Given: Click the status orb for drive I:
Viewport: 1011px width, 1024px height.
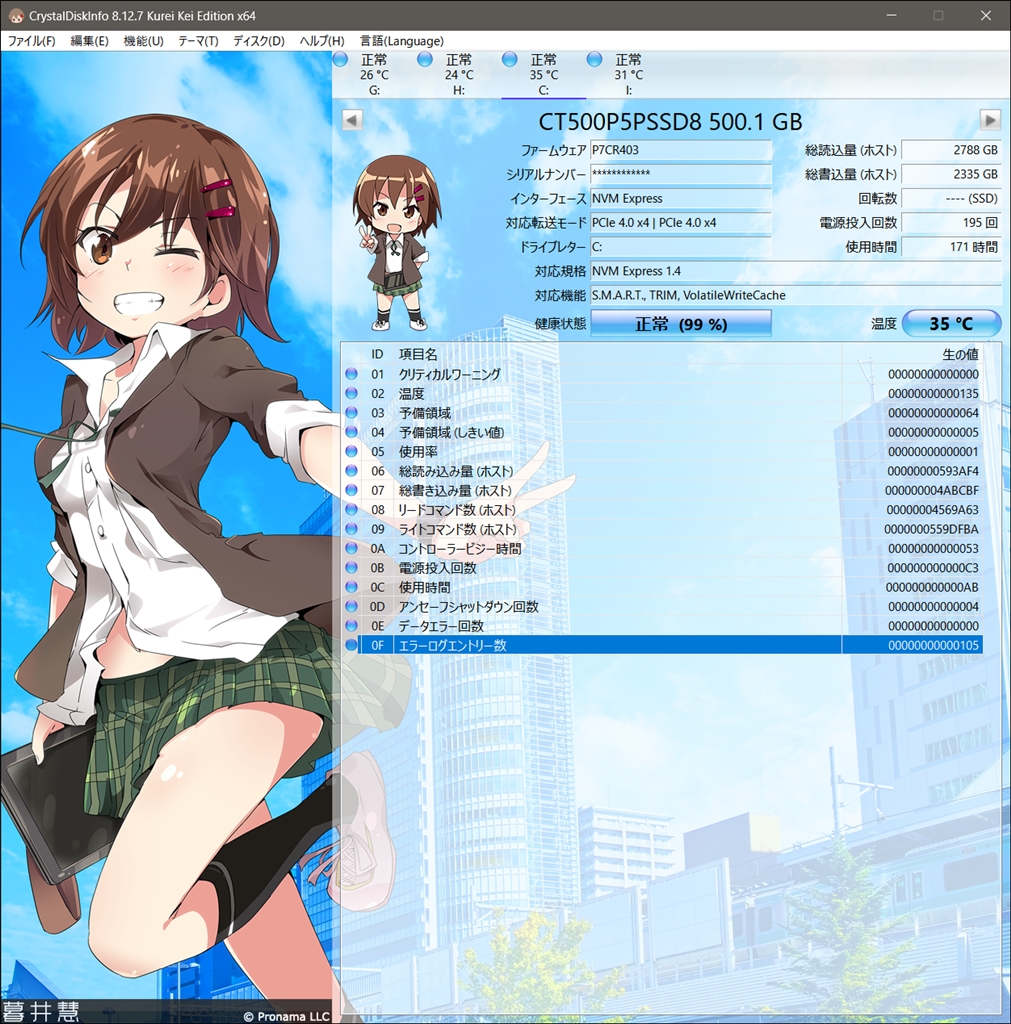Looking at the screenshot, I should click(594, 59).
